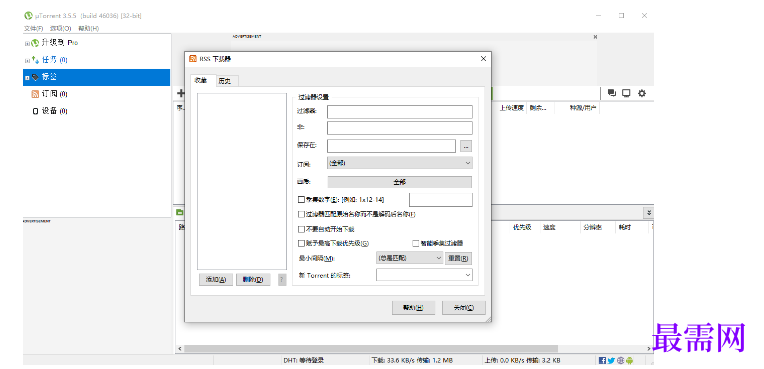Viewport: 764px width, 369px height.
Task: Enable highest download priority (S) checkbox
Action: pos(301,243)
